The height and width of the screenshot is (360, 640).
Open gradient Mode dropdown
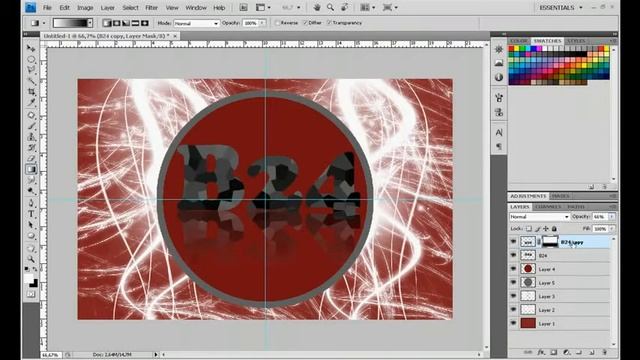pos(197,23)
